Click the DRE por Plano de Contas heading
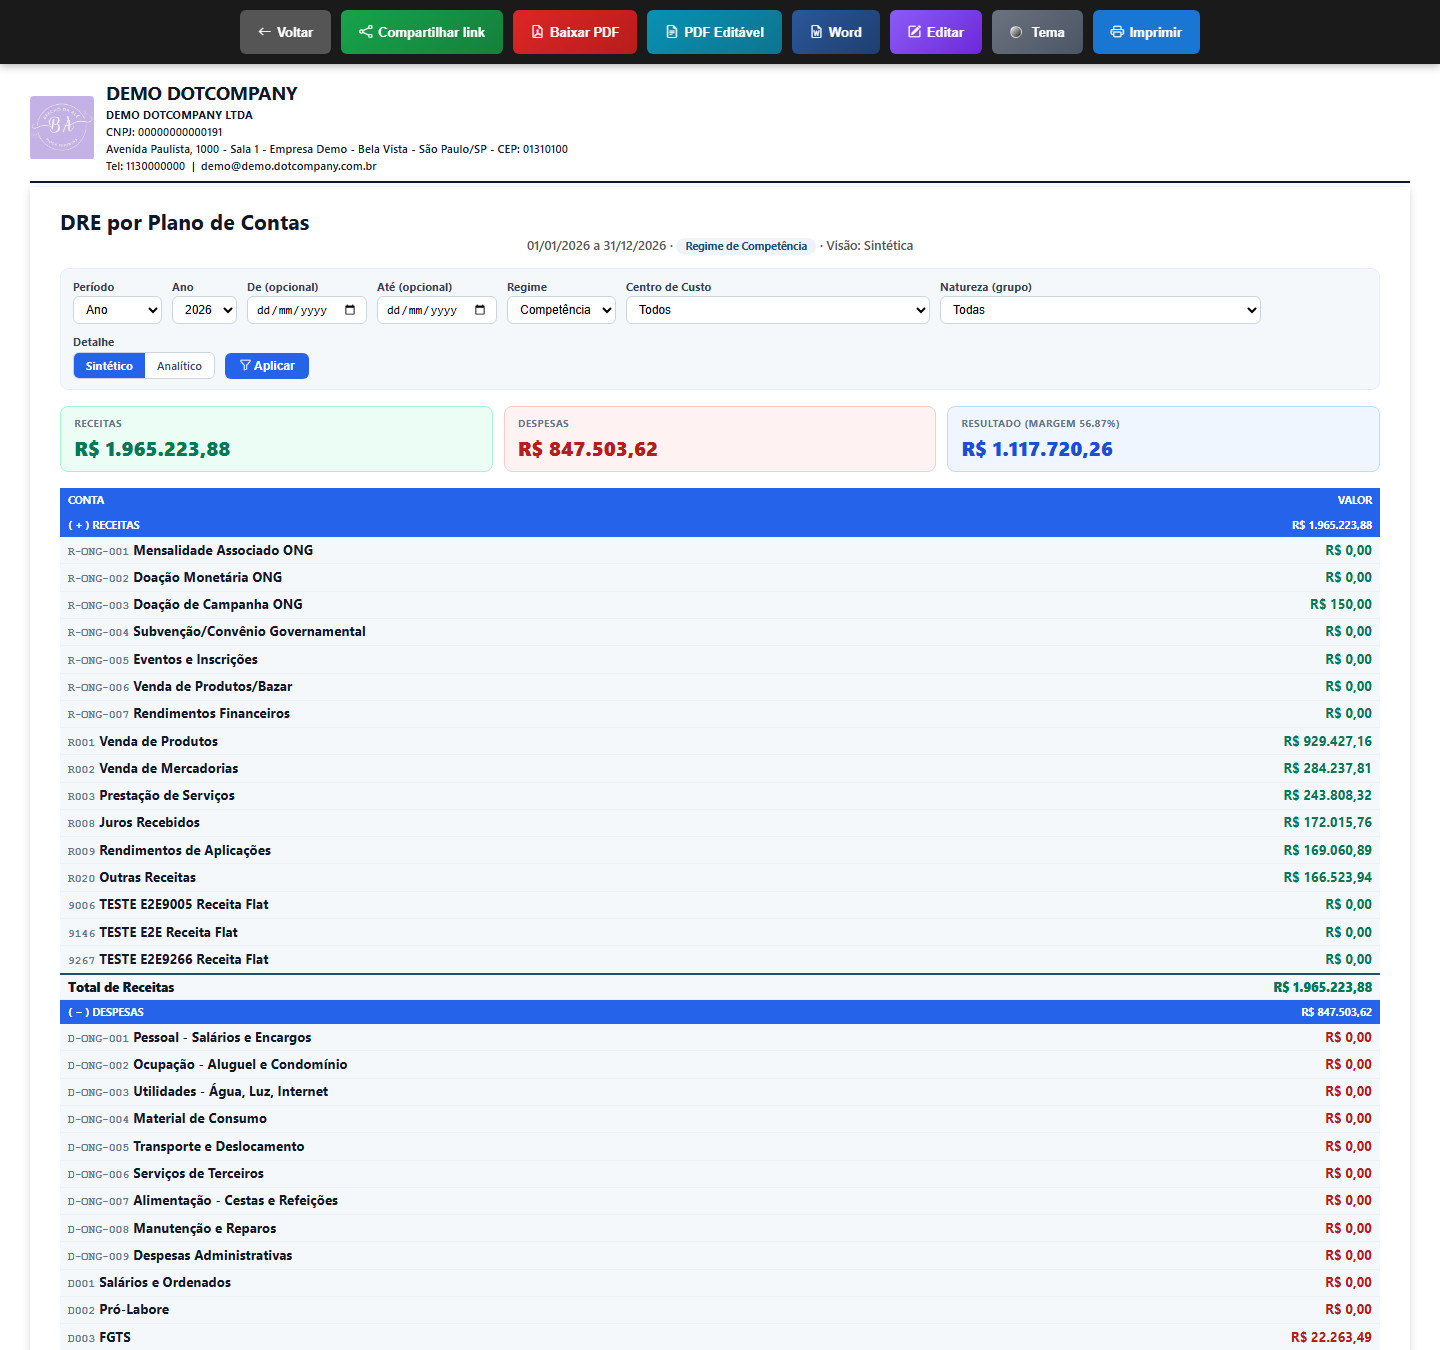Screen dimensions: 1440x1350 (185, 223)
